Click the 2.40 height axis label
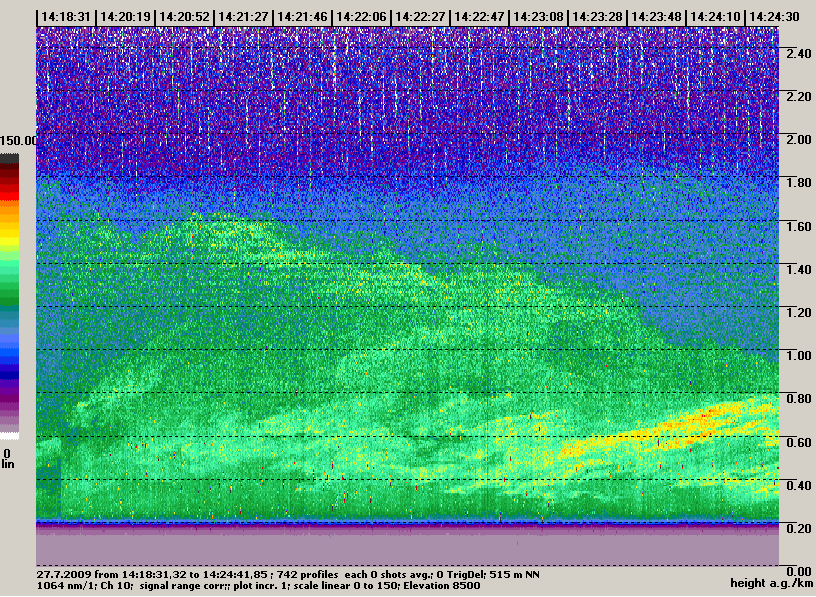The image size is (816, 597). (798, 54)
